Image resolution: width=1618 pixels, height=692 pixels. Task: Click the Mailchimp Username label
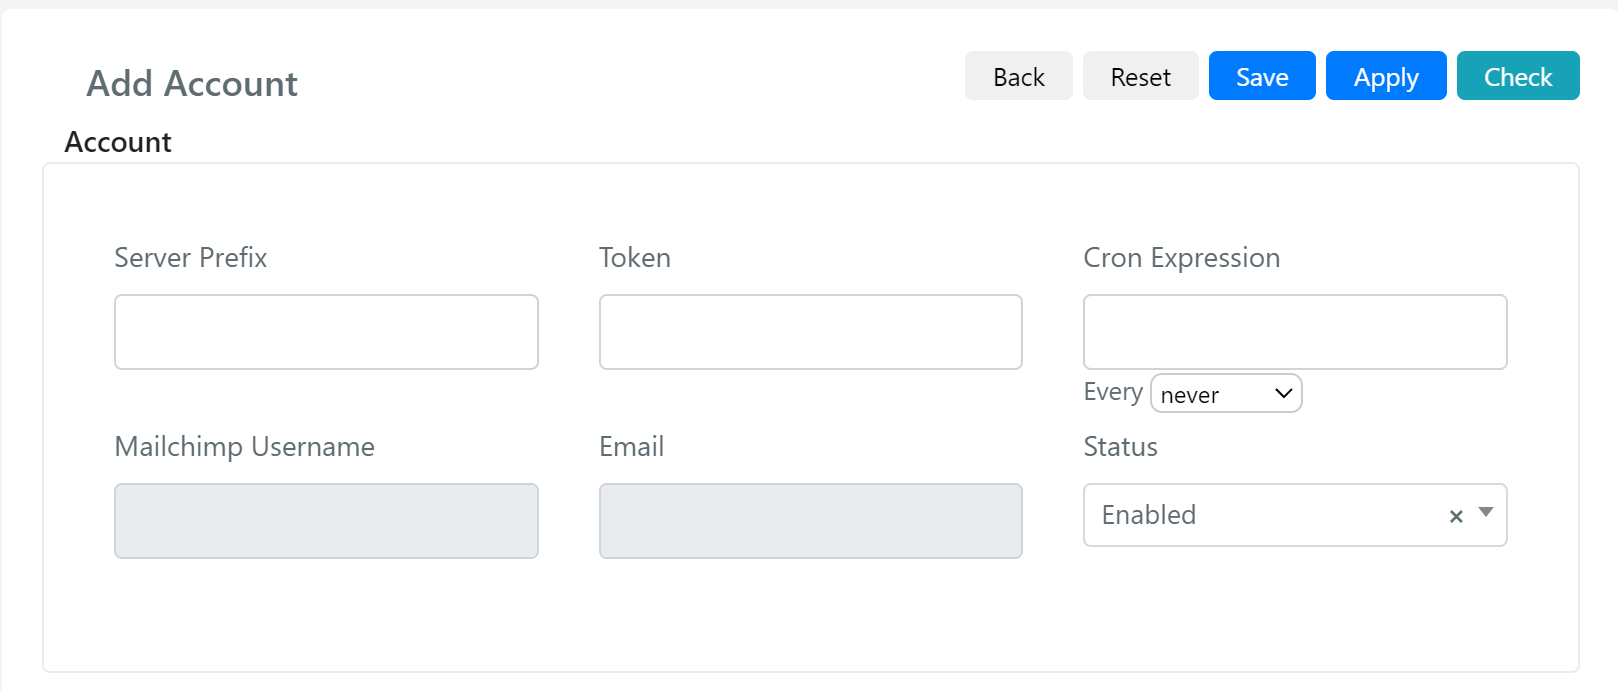[x=245, y=447]
